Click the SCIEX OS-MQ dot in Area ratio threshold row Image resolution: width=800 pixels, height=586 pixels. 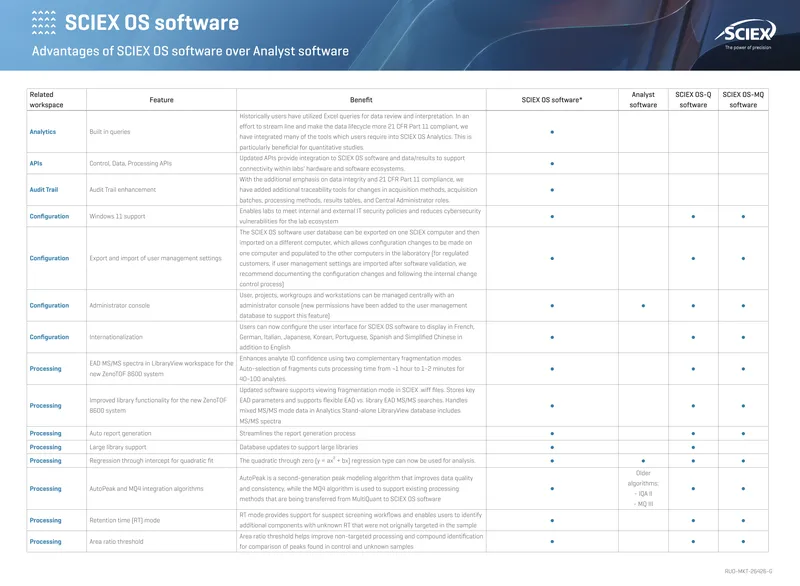click(743, 542)
